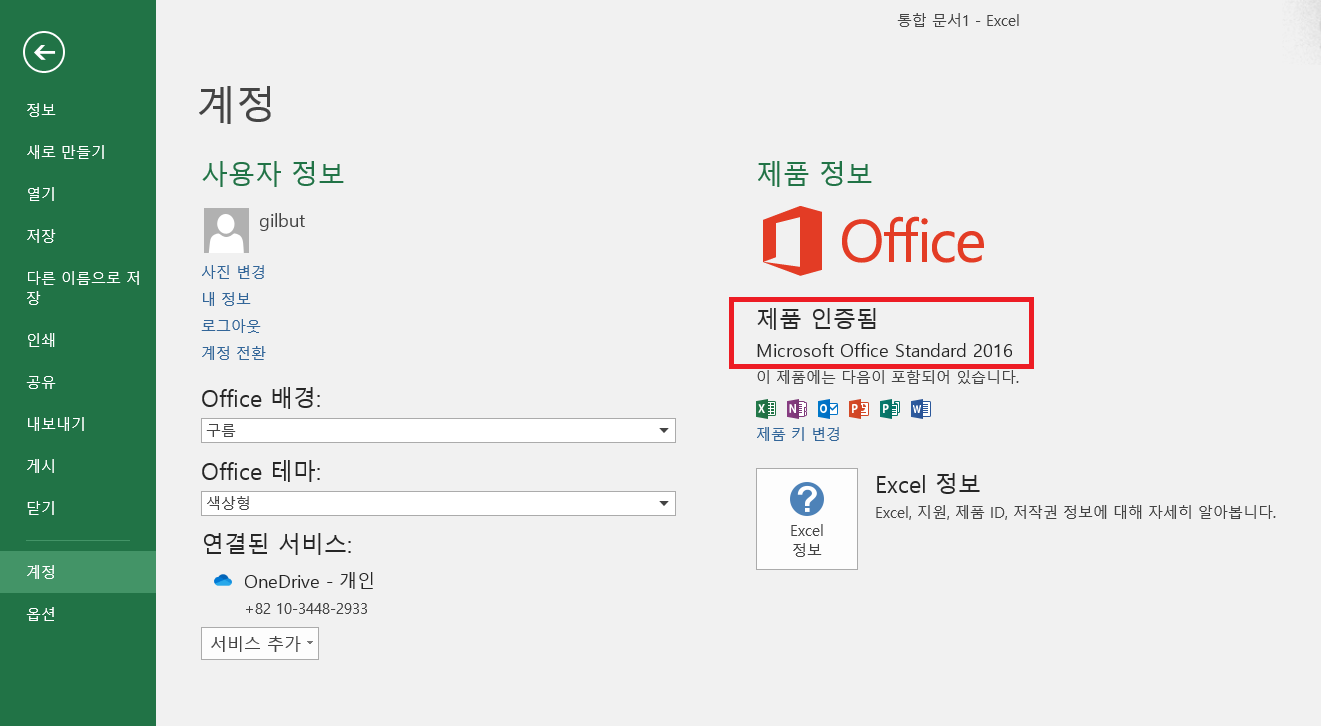Go back using the circled arrow icon
The image size is (1321, 726).
click(x=44, y=52)
